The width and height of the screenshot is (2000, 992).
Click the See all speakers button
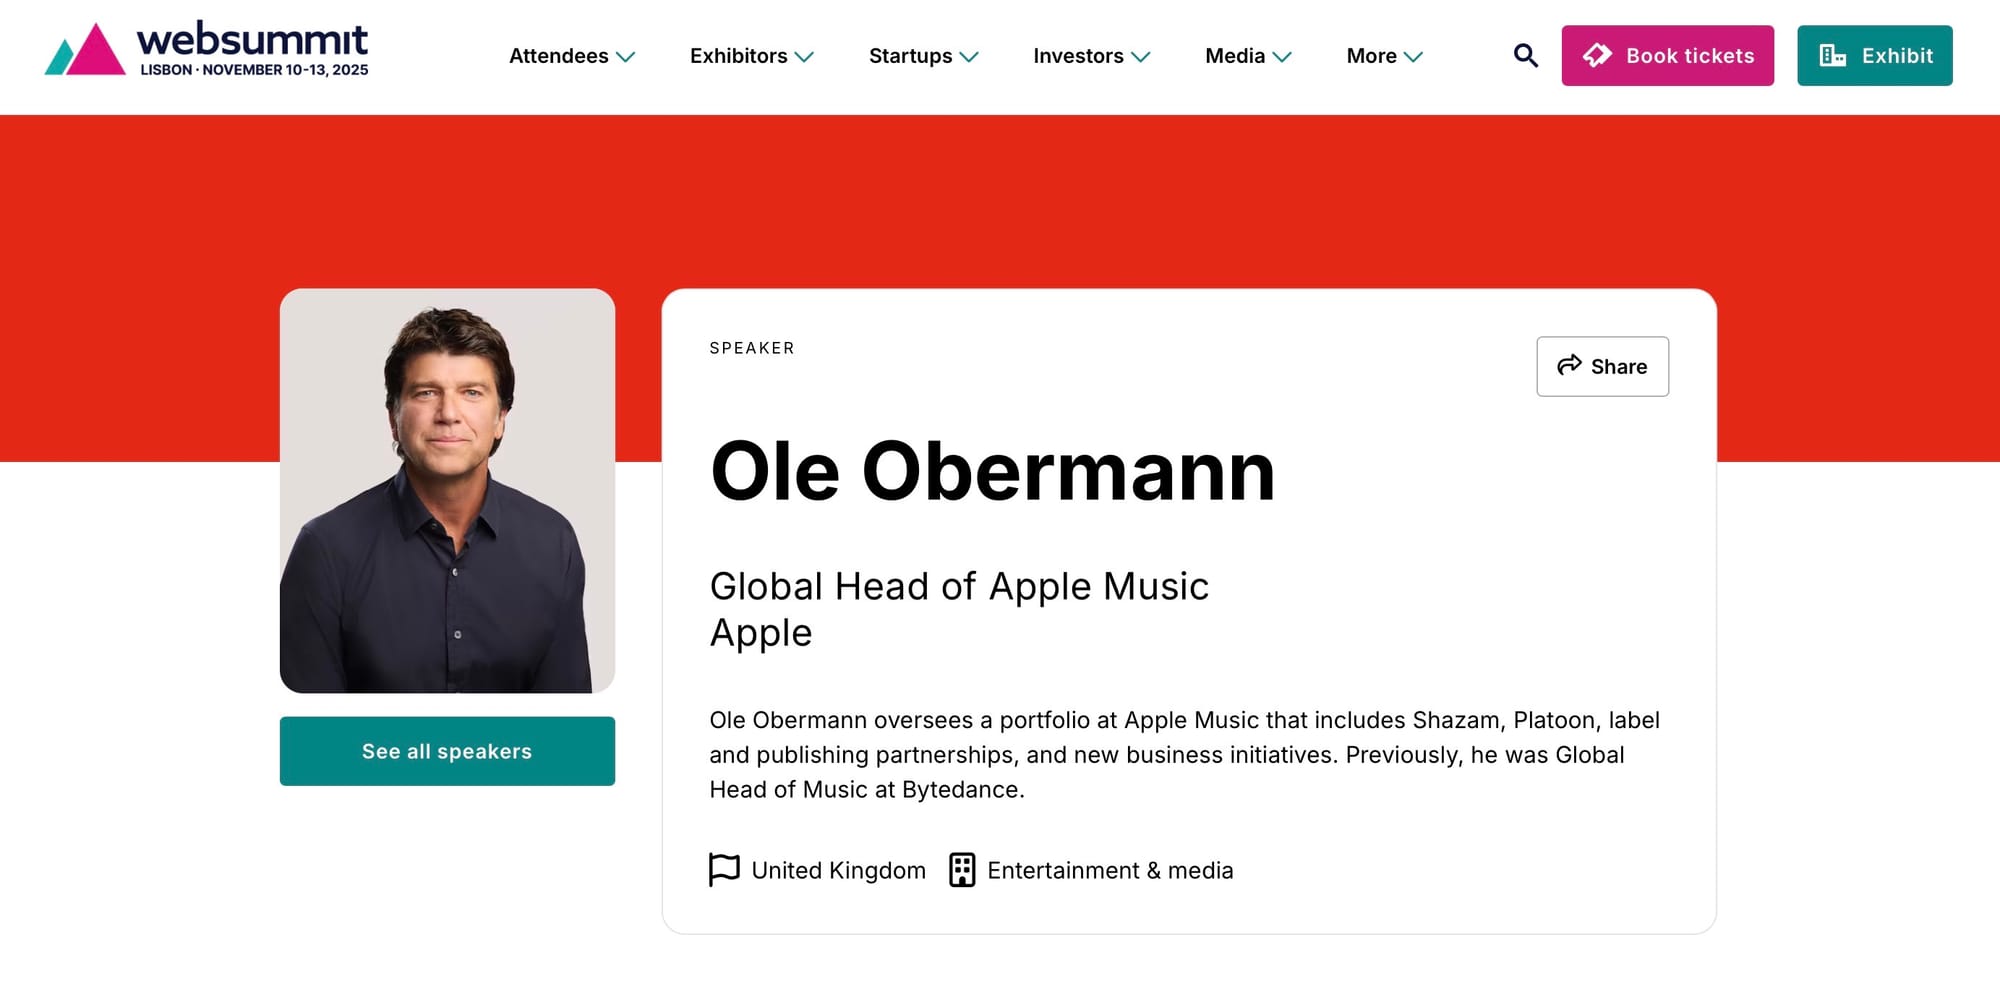(447, 751)
